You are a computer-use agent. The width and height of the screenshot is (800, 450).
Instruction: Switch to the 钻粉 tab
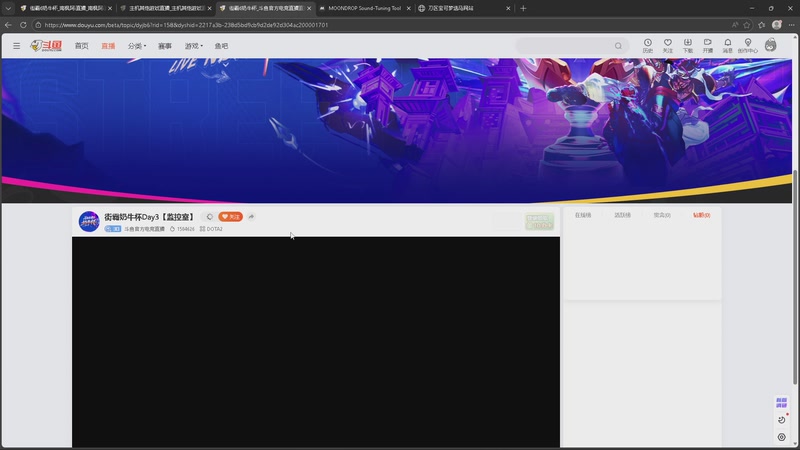[702, 215]
